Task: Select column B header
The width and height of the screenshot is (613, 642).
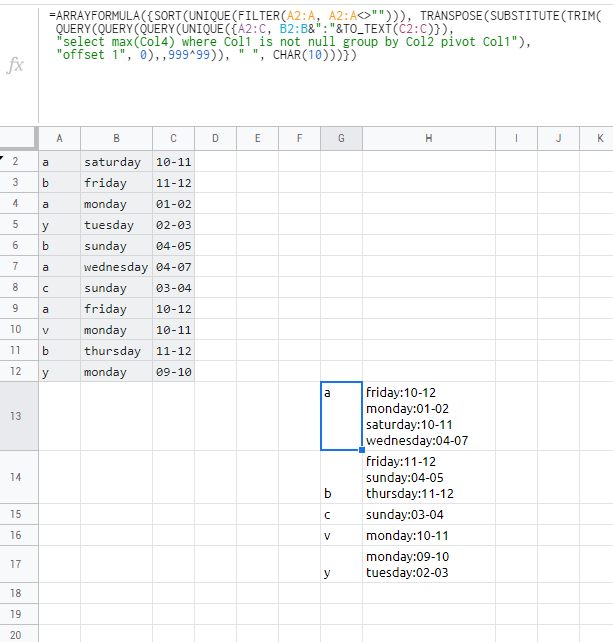Action: (117, 138)
